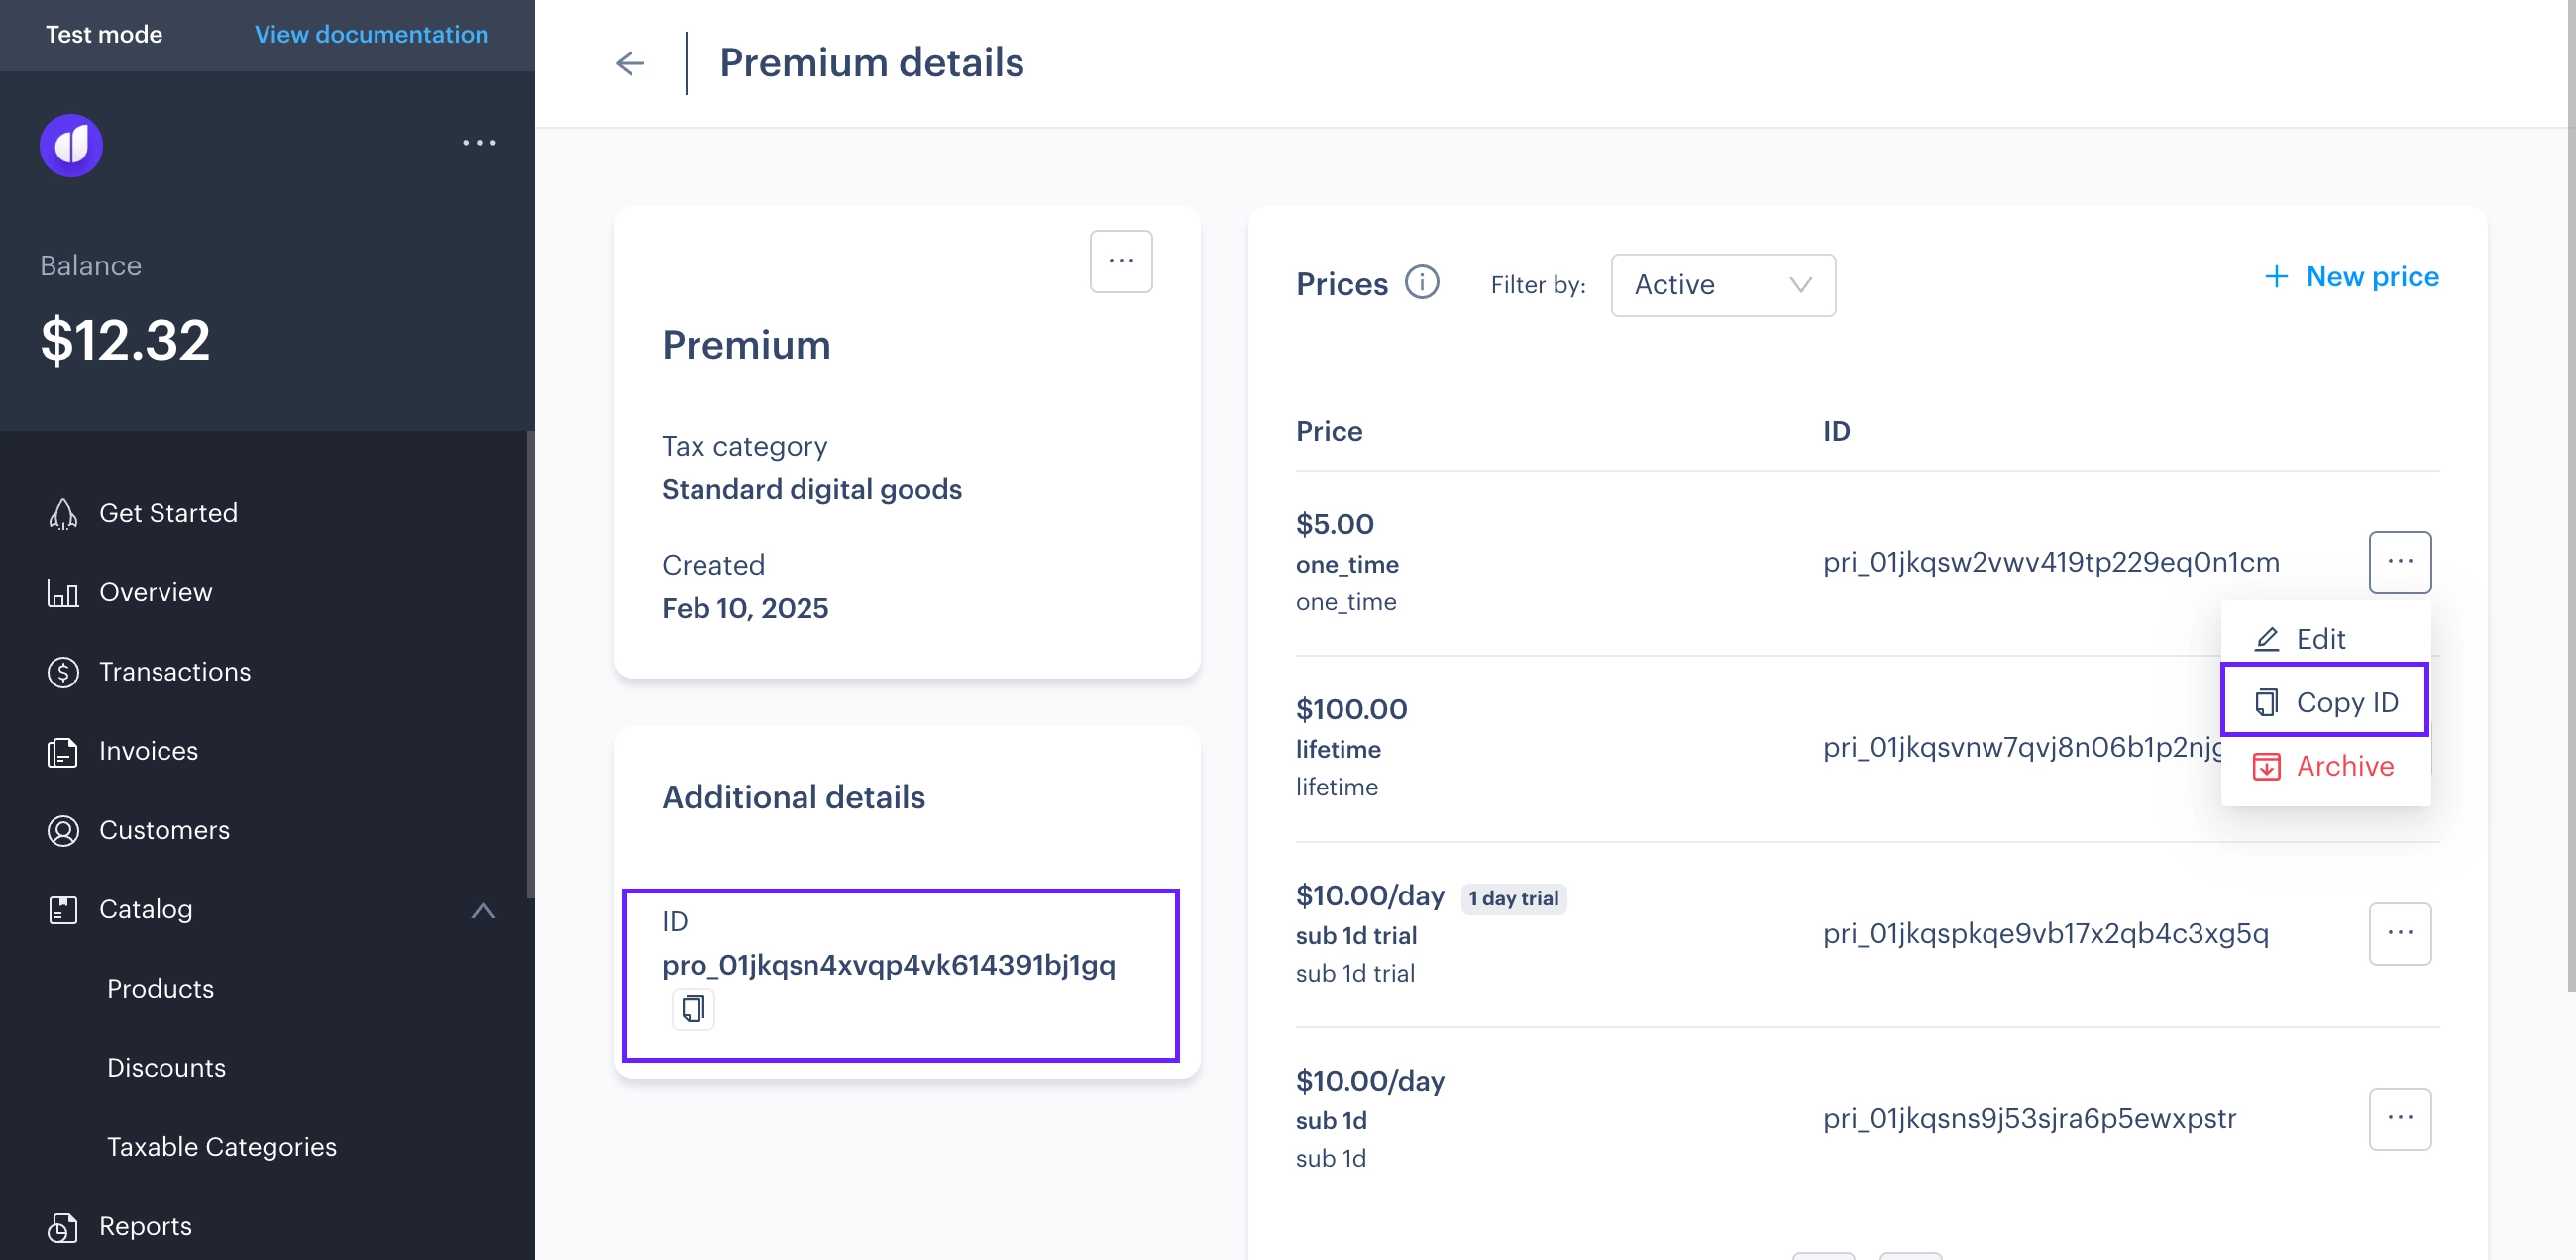Open the ellipsis menu on the sub 1d price row
This screenshot has width=2576, height=1260.
tap(2400, 1118)
